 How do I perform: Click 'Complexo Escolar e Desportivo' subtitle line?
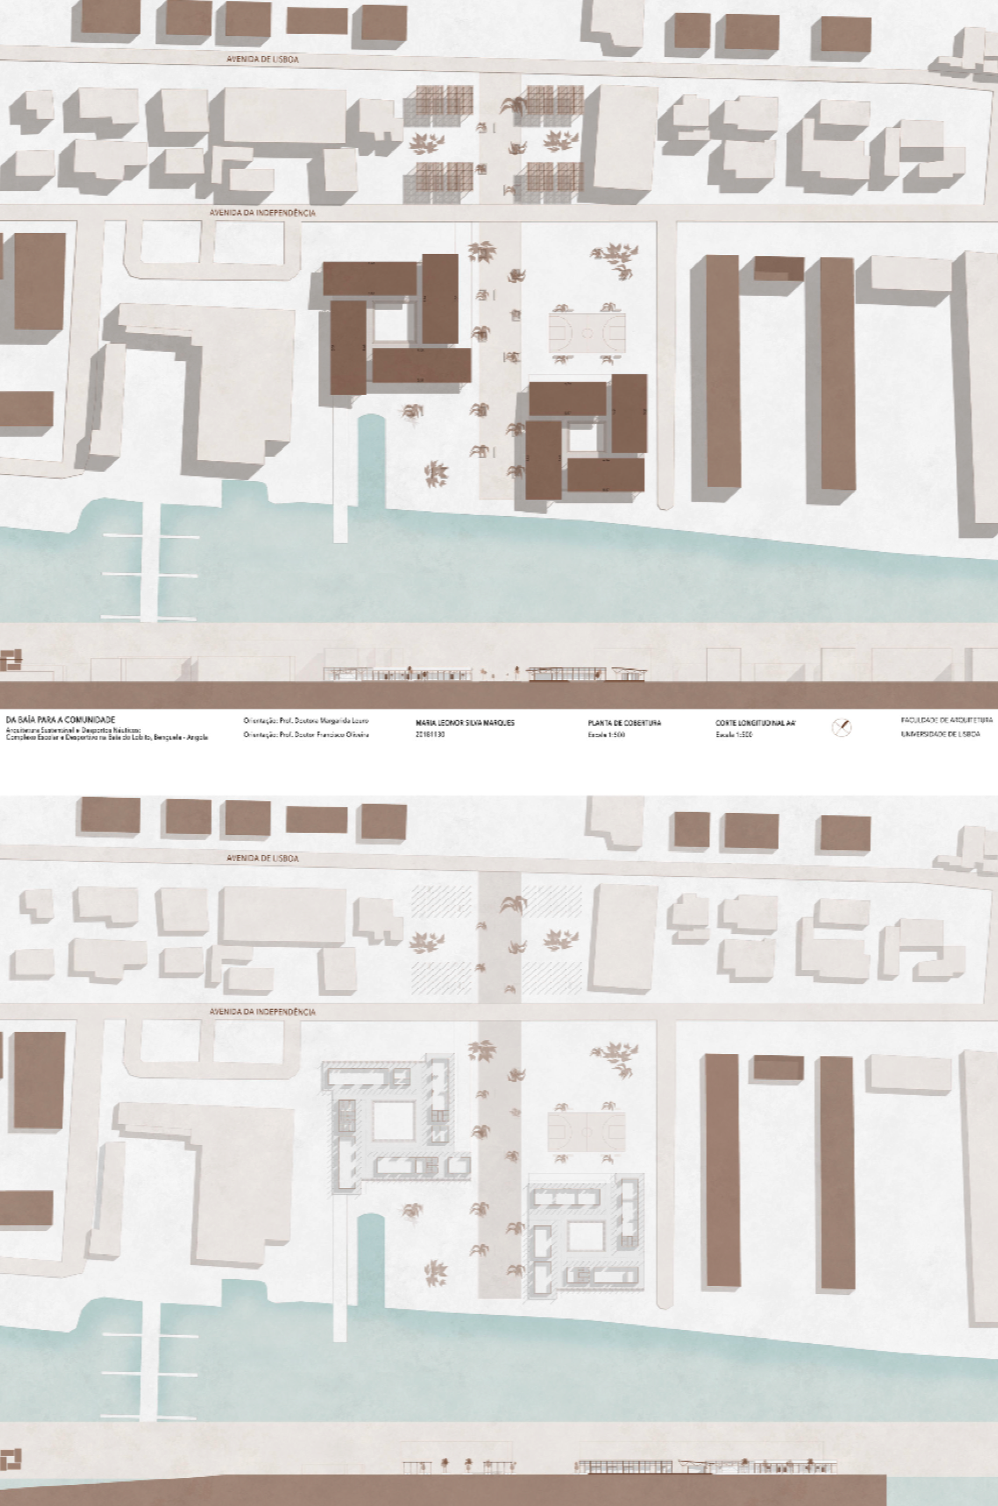click(107, 737)
